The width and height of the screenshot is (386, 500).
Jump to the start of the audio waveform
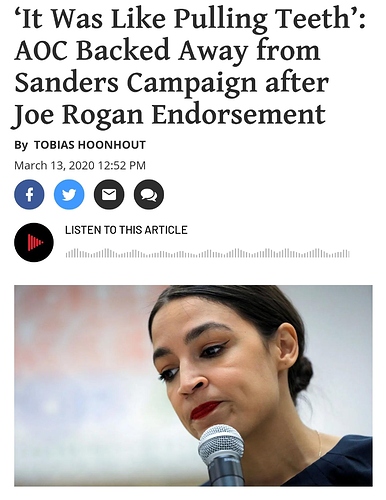[67, 253]
